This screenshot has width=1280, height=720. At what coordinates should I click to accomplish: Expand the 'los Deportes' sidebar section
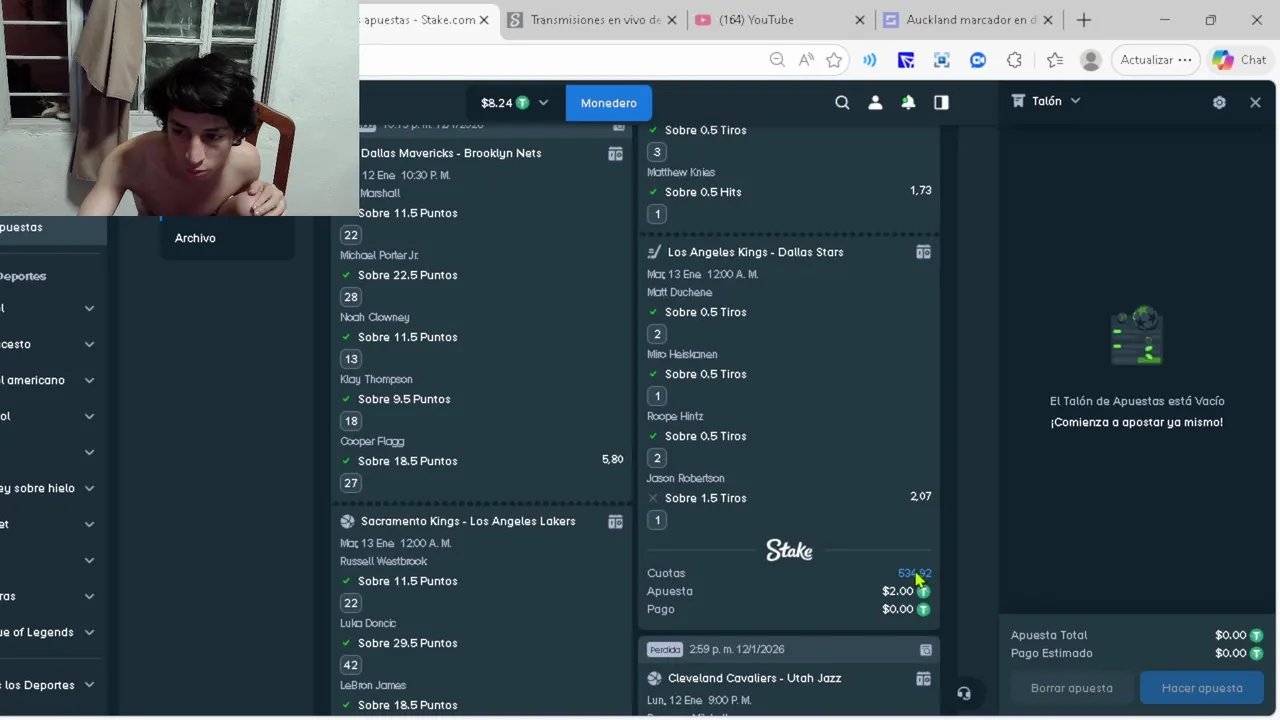[x=89, y=685]
